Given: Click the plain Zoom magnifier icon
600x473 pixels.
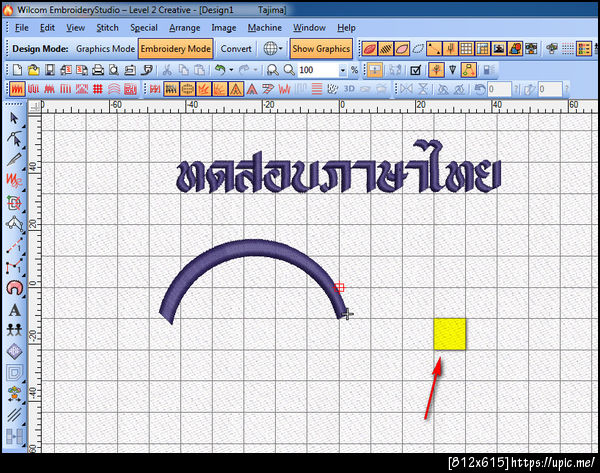Looking at the screenshot, I should click(x=289, y=70).
